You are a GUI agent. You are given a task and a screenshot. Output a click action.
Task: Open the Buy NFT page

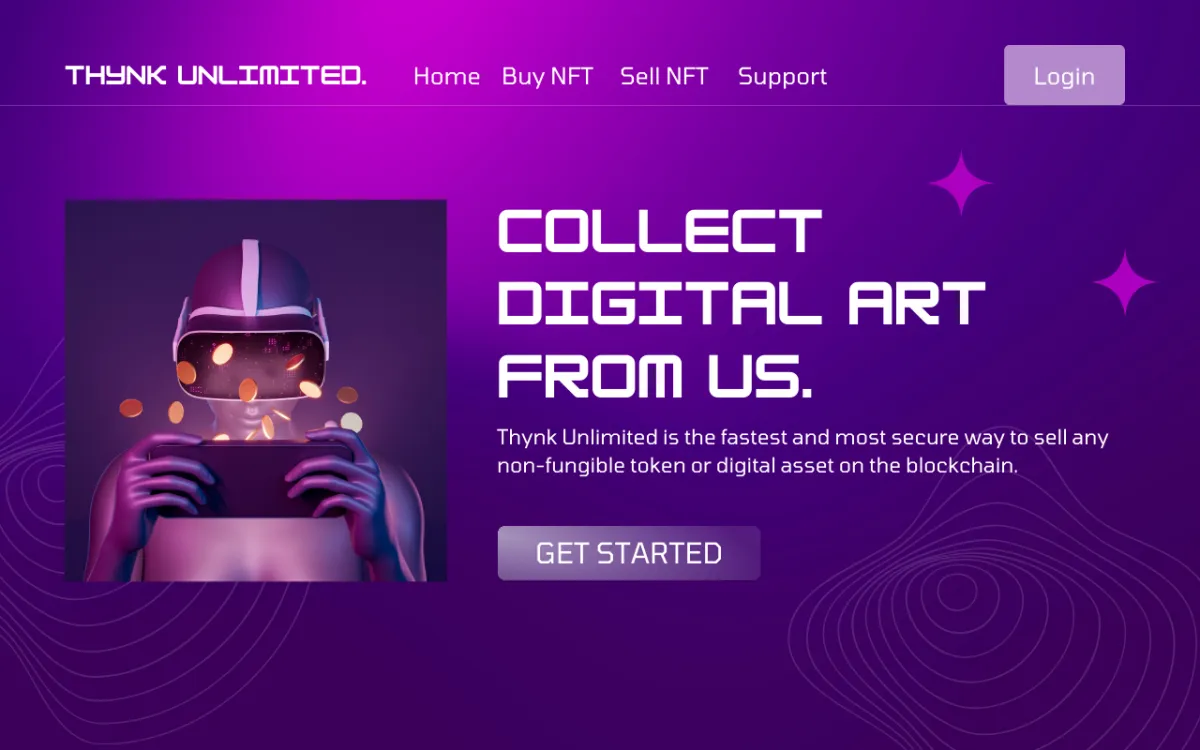tap(547, 76)
